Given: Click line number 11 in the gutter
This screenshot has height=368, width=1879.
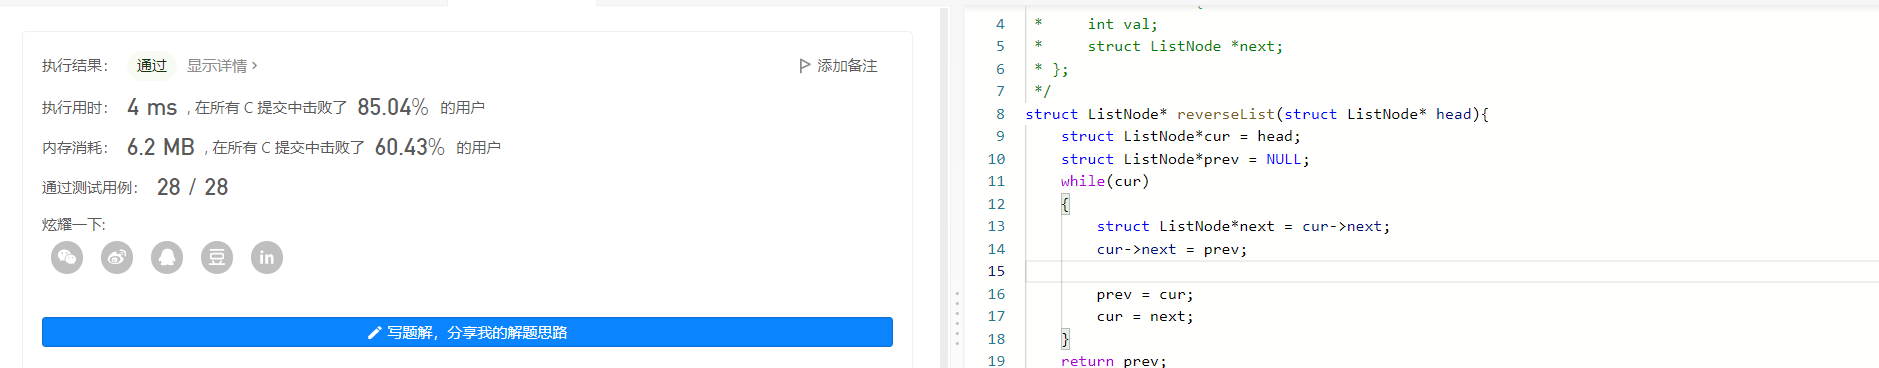Looking at the screenshot, I should point(996,181).
